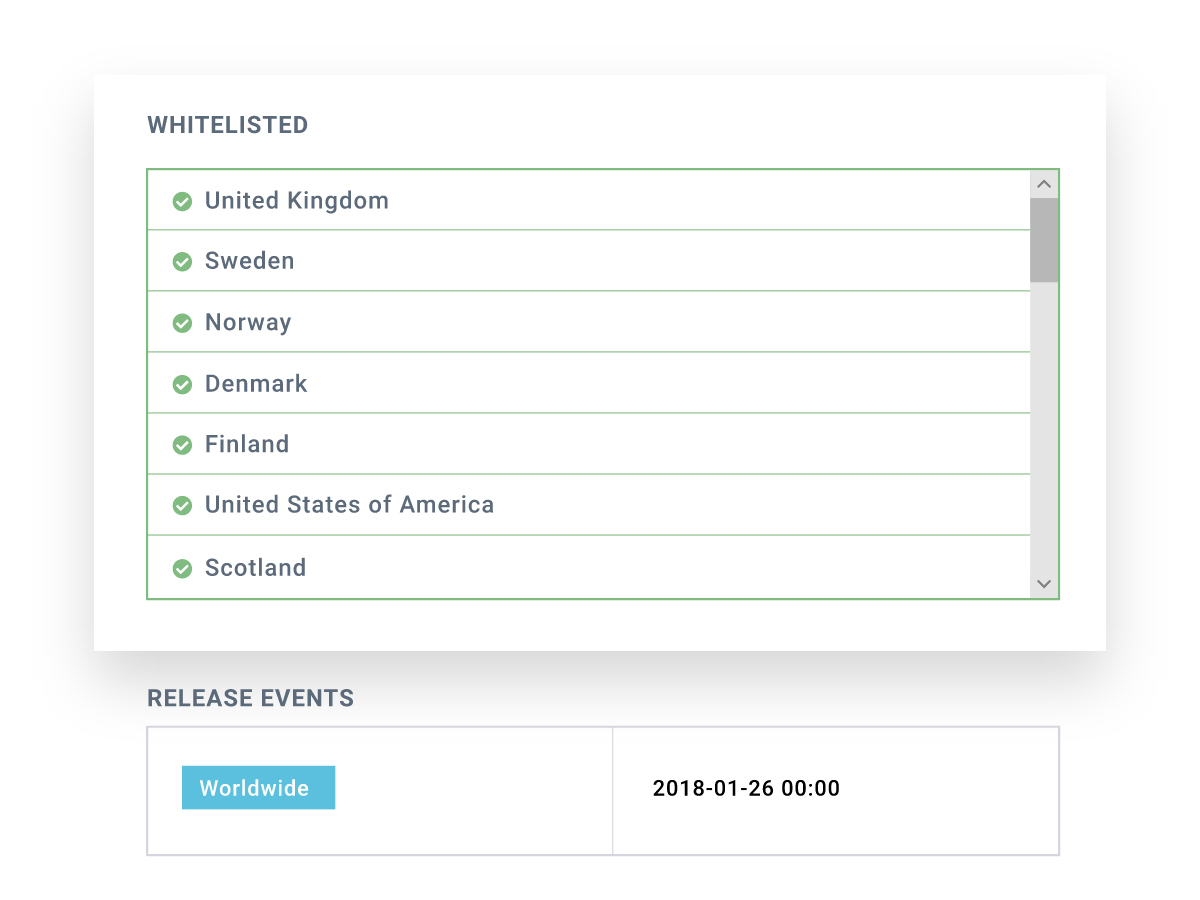Click the Worldwide release tag

click(258, 788)
